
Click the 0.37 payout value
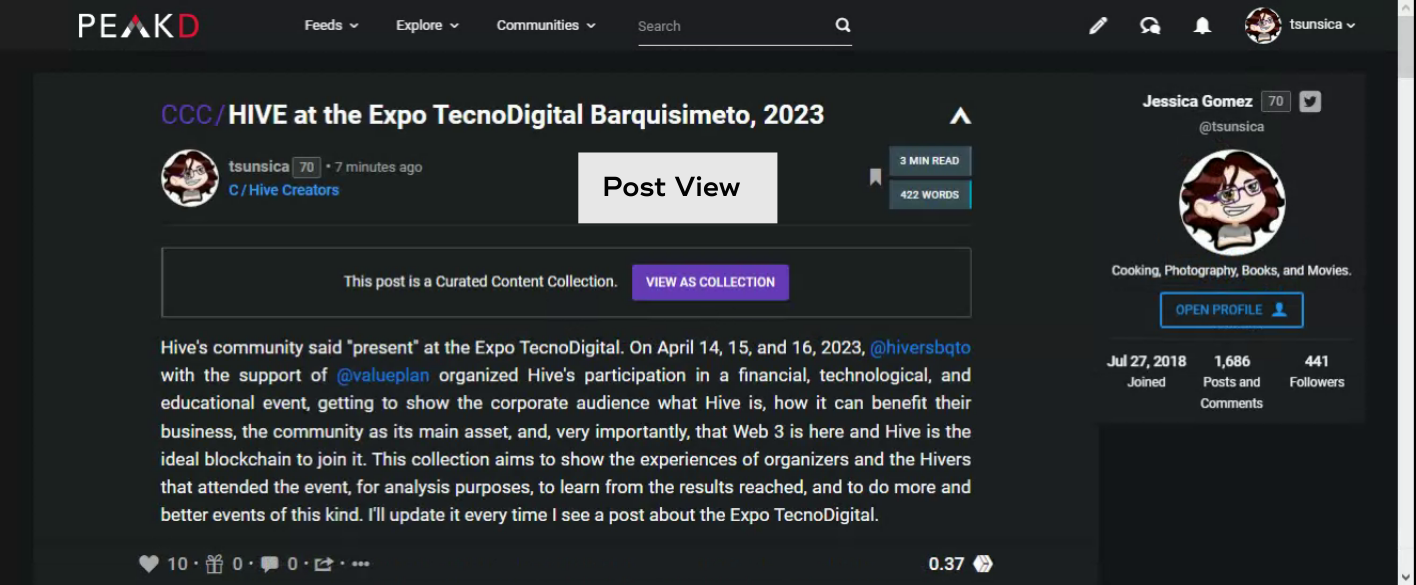pos(946,564)
